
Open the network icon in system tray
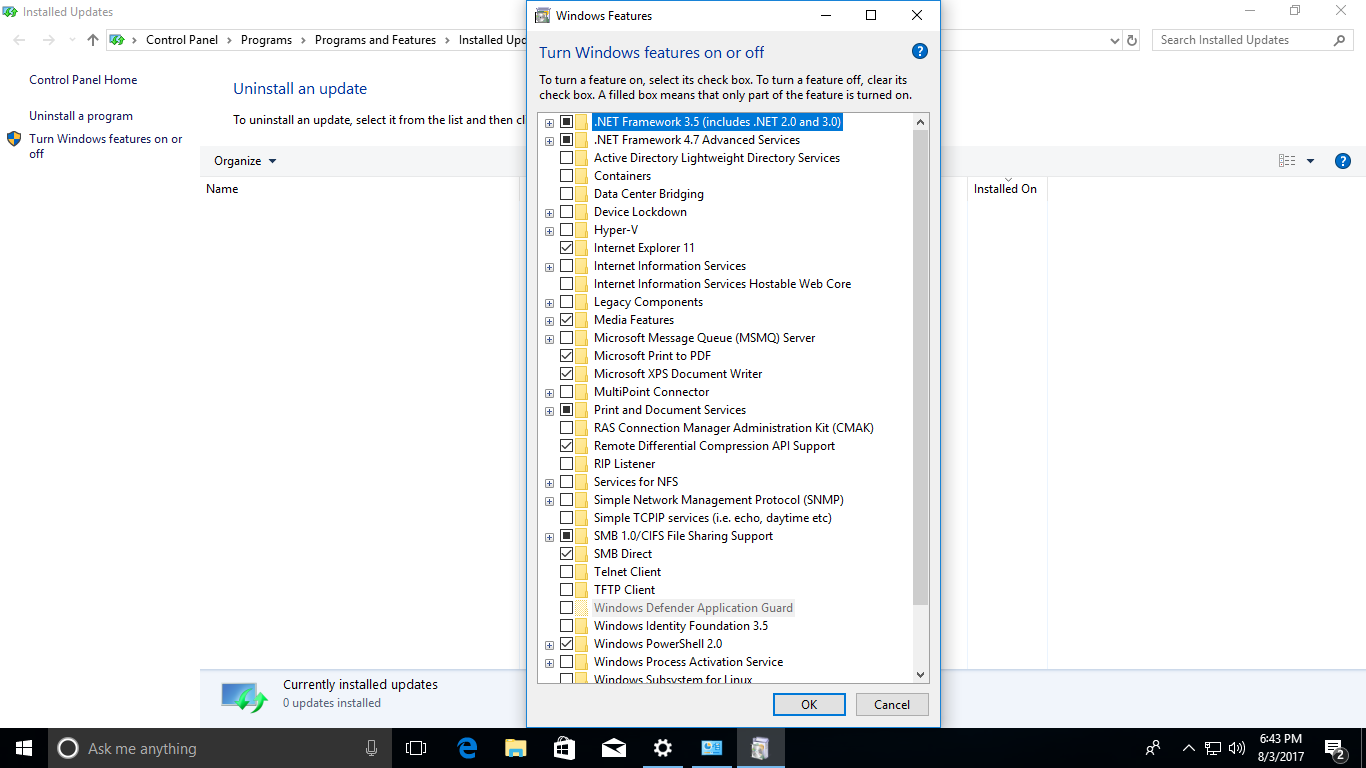[1212, 748]
